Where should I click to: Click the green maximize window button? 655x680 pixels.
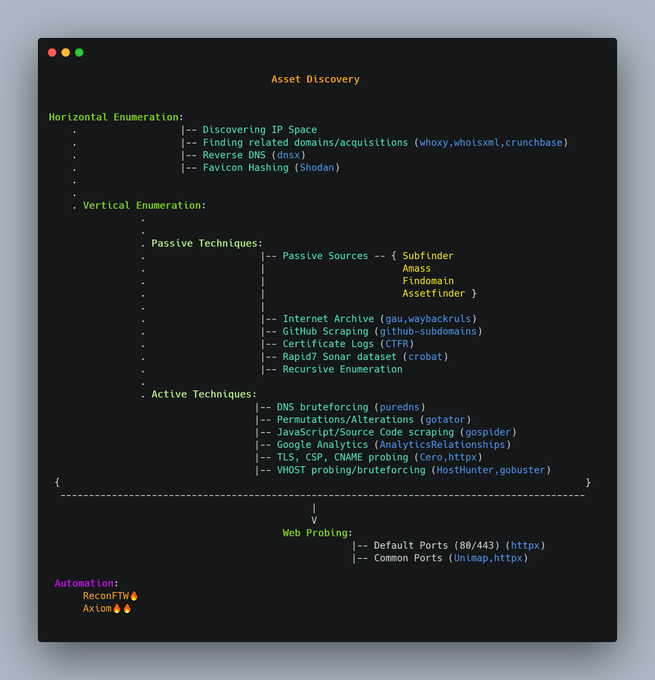pyautogui.click(x=79, y=52)
